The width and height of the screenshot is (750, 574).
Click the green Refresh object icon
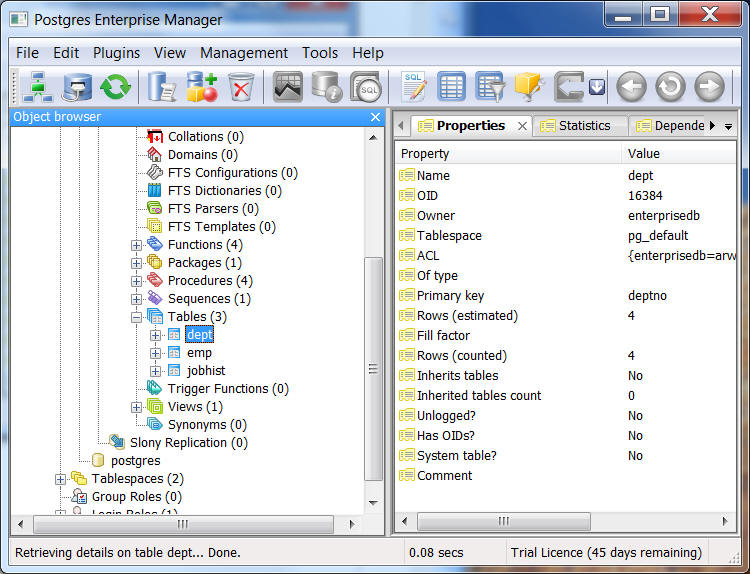[115, 88]
